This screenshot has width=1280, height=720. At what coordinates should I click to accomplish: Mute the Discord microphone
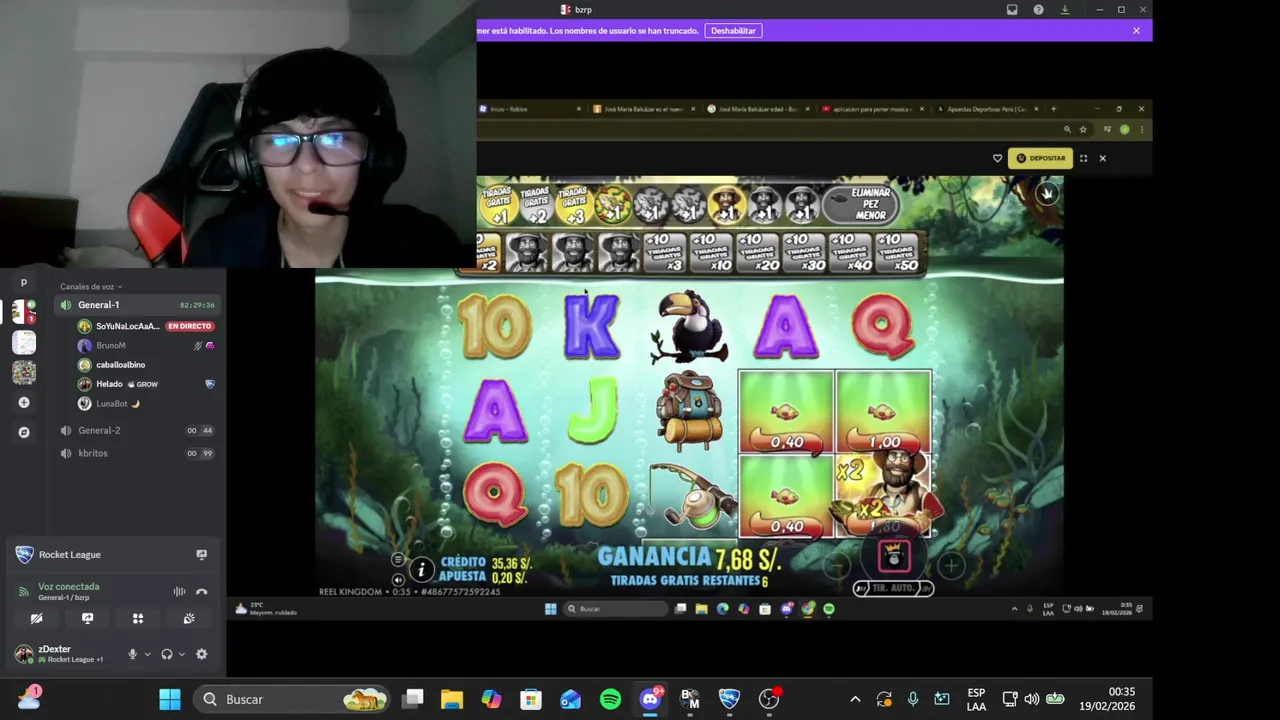click(x=132, y=654)
